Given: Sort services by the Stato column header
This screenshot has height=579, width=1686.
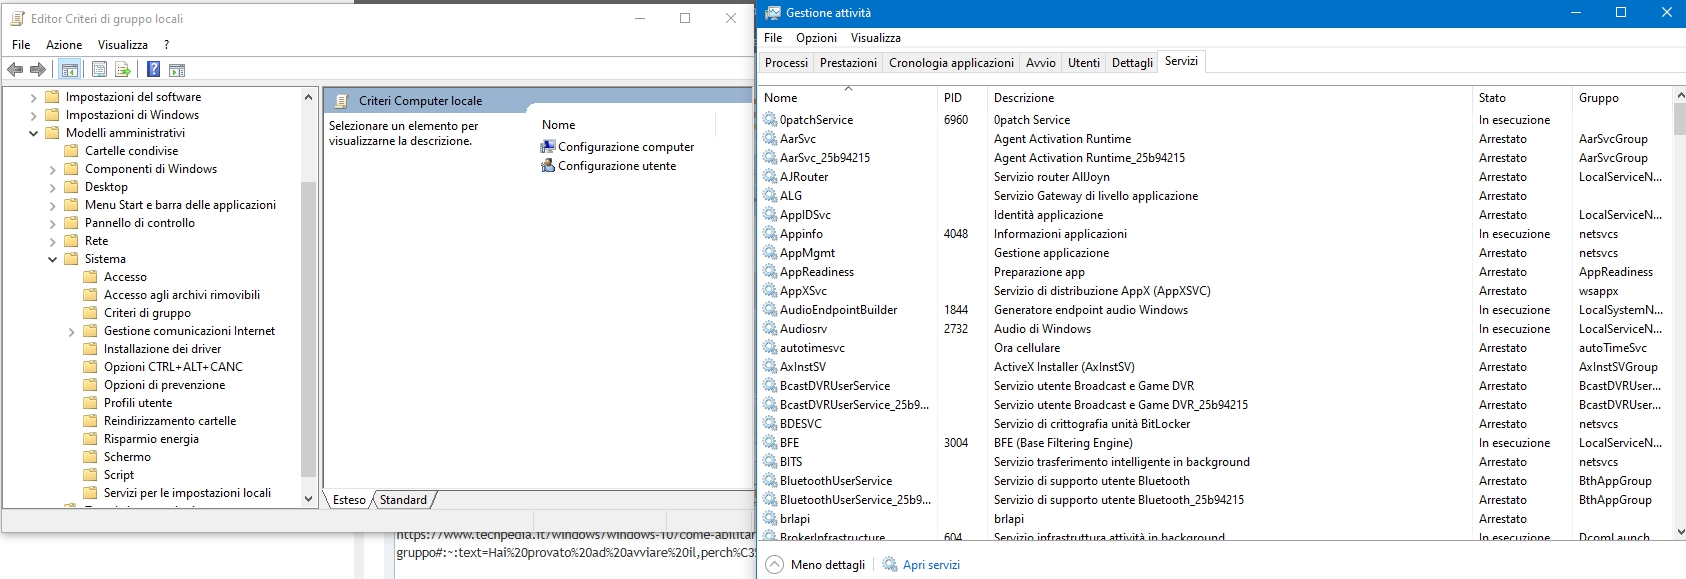Looking at the screenshot, I should [x=1522, y=98].
